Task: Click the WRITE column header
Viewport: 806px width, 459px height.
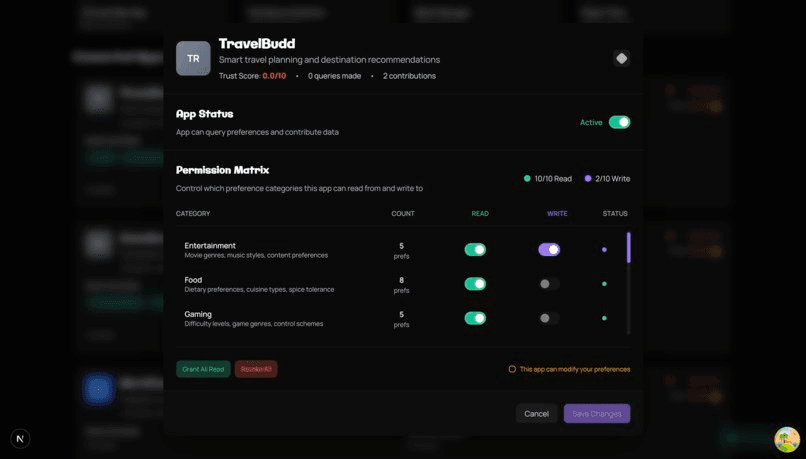Action: [557, 213]
